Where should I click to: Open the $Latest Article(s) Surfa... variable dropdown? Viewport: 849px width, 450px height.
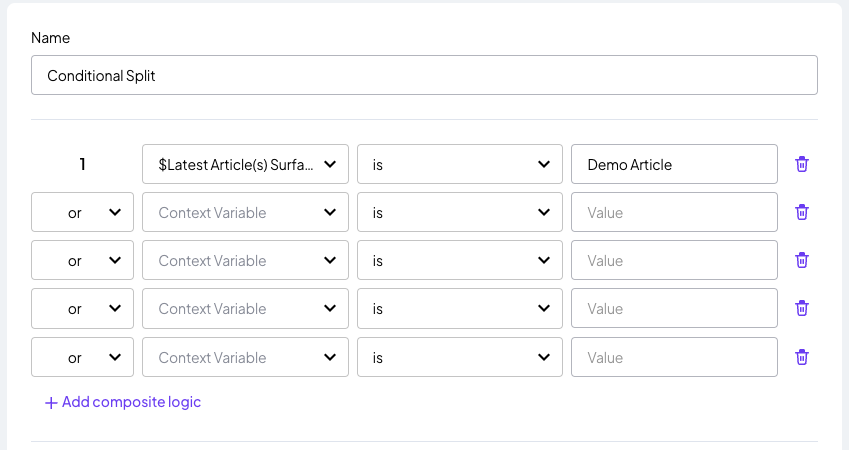pyautogui.click(x=245, y=164)
